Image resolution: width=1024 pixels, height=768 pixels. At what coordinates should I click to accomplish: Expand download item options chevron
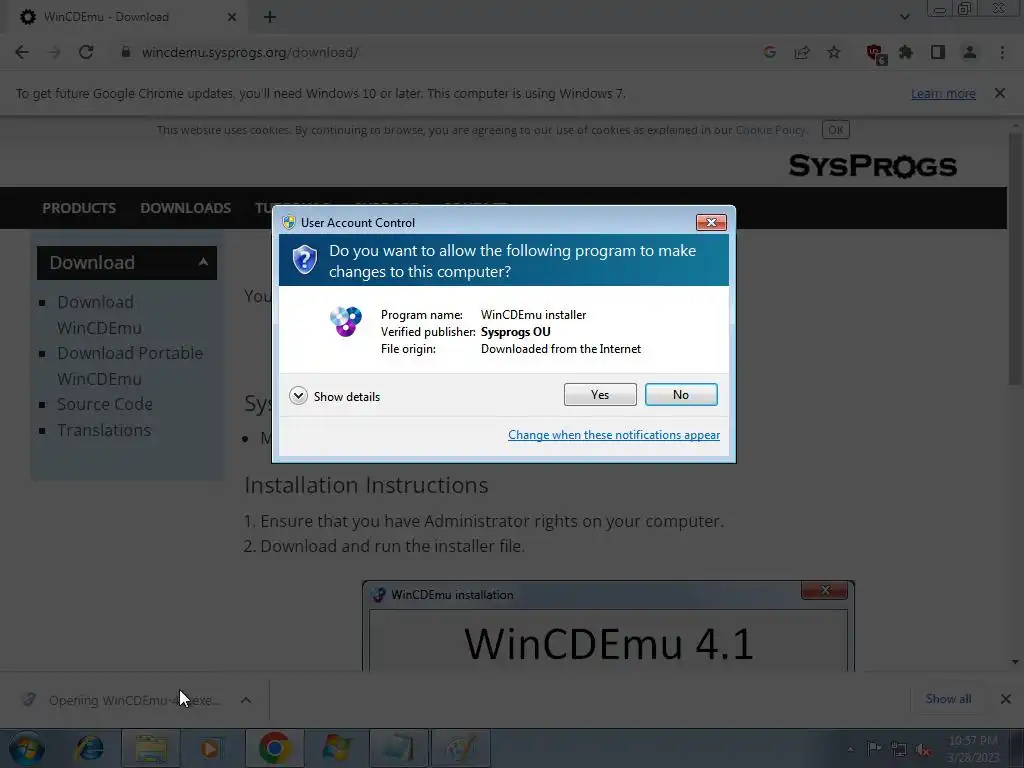(246, 700)
